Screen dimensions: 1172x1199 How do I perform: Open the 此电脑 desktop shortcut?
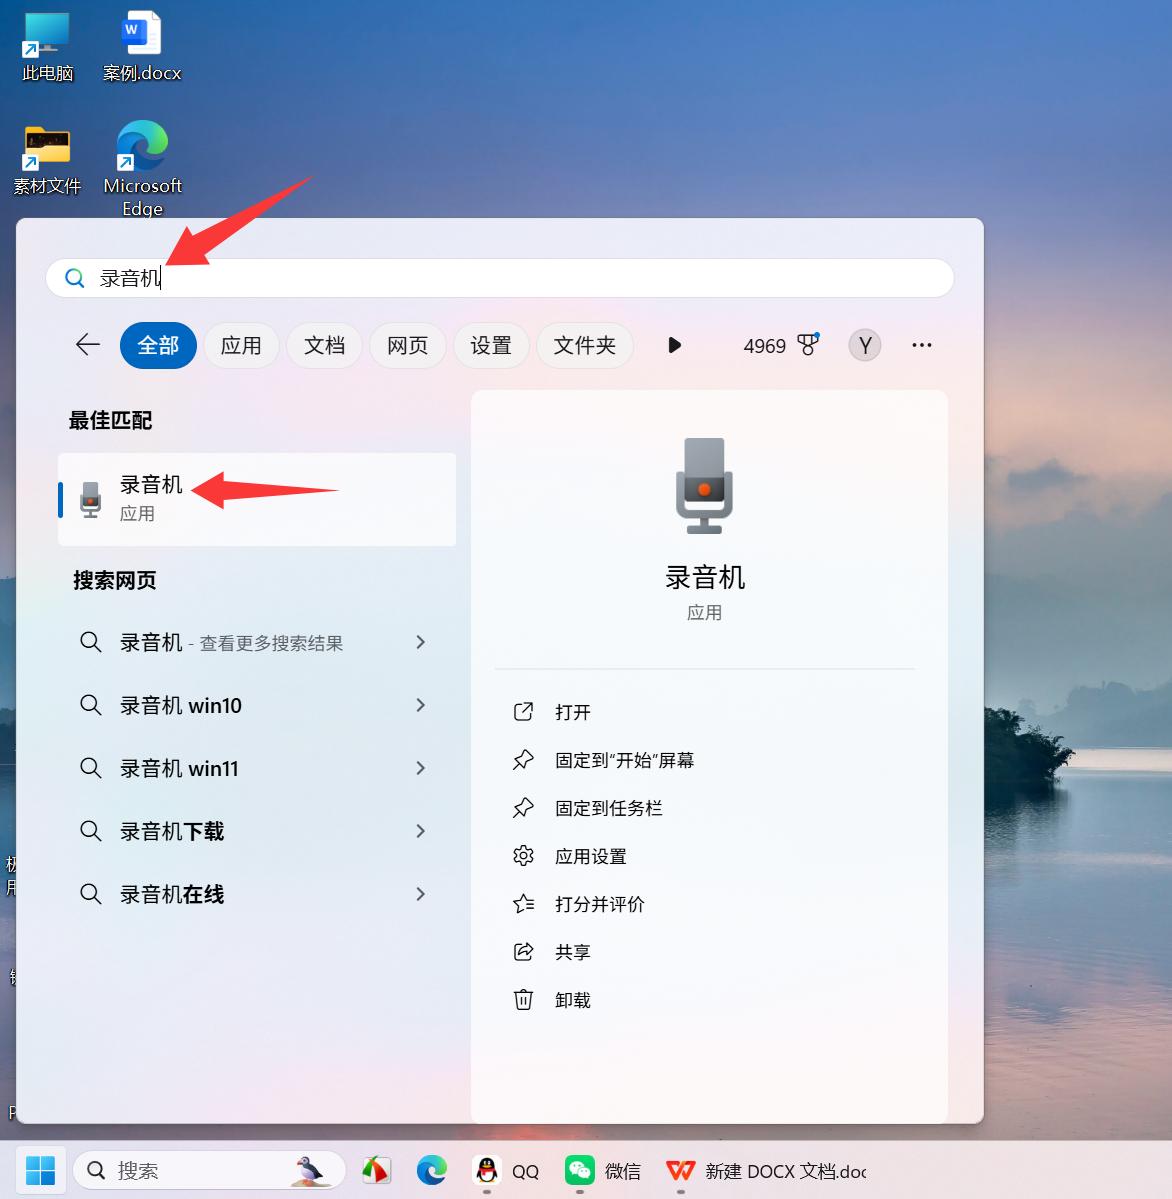click(47, 46)
